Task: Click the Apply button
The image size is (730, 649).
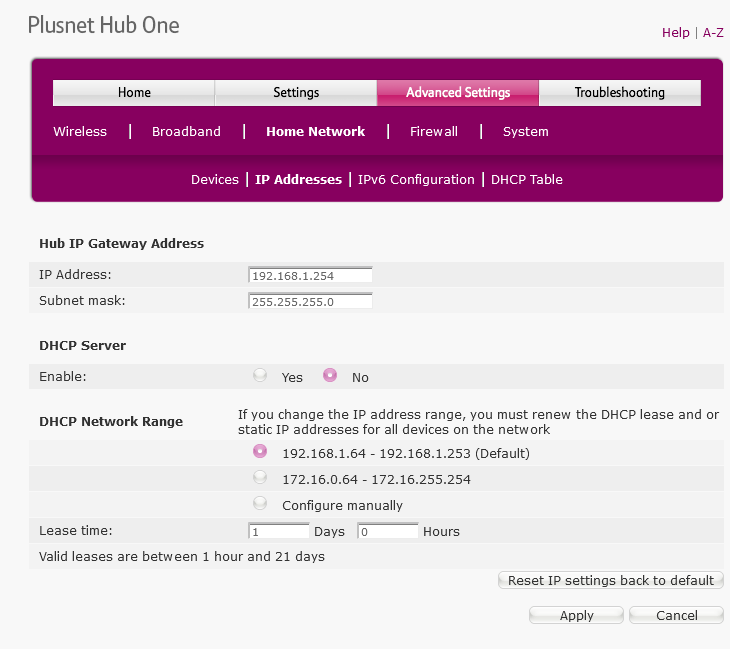Action: 576,615
